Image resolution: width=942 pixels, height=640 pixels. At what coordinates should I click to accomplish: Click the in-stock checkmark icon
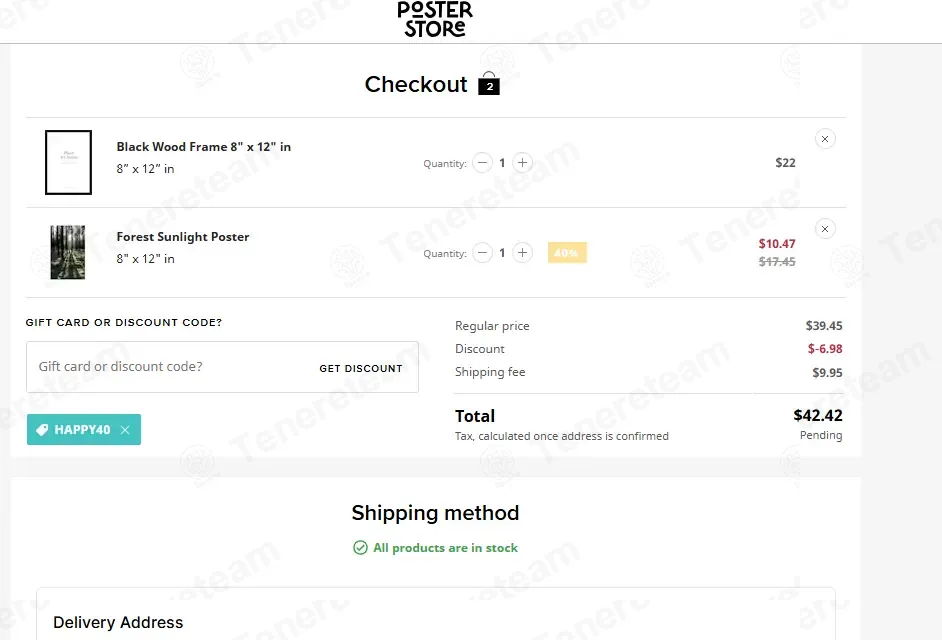360,548
